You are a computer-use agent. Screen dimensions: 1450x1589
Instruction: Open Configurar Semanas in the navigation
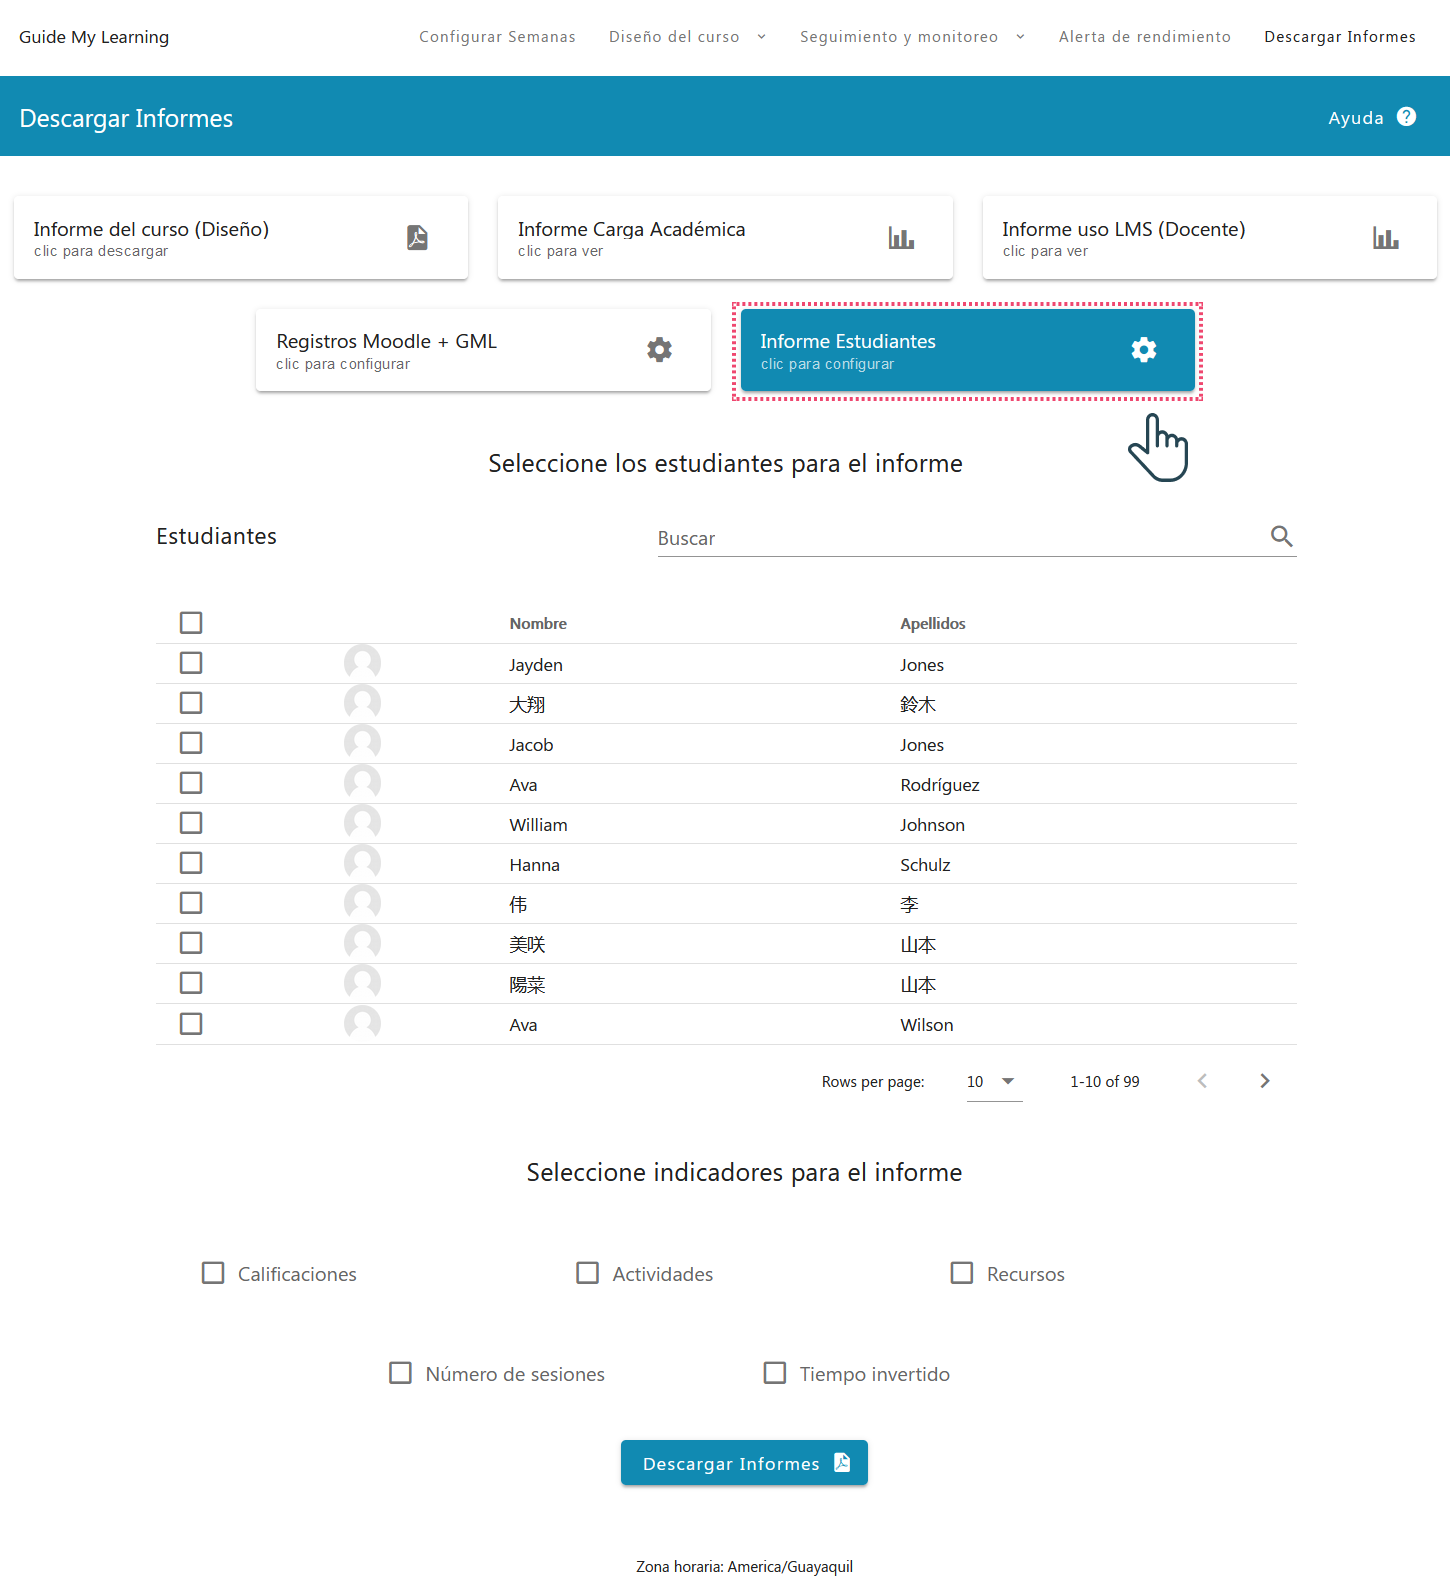(x=497, y=37)
